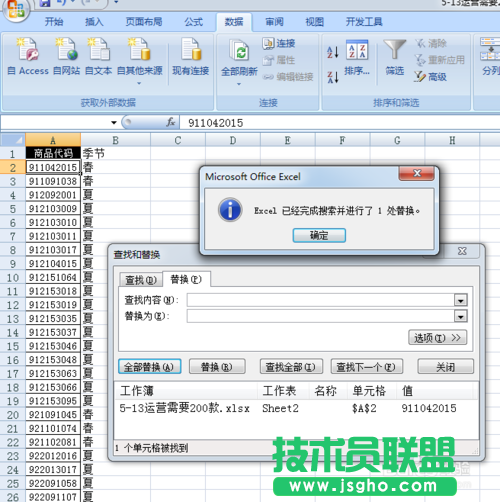Select header cell 商品代码
The width and height of the screenshot is (500, 502).
coord(53,154)
